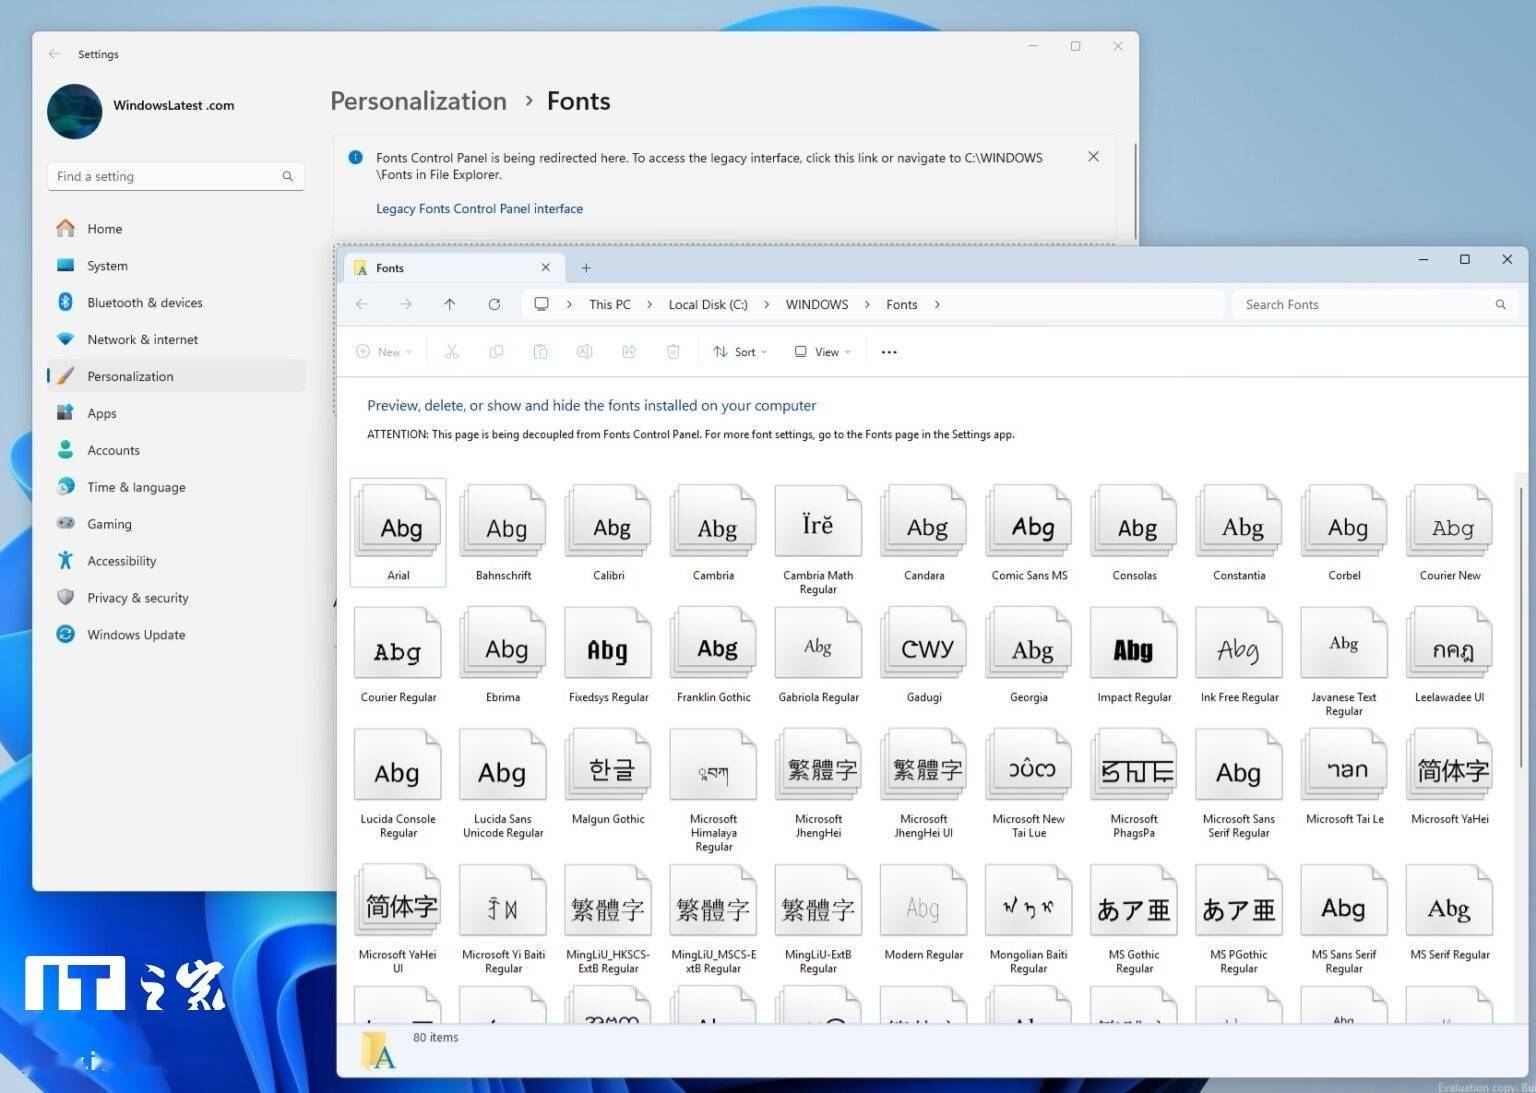Viewport: 1536px width, 1093px height.
Task: Close the Fonts tab in File Explorer
Action: (x=545, y=268)
